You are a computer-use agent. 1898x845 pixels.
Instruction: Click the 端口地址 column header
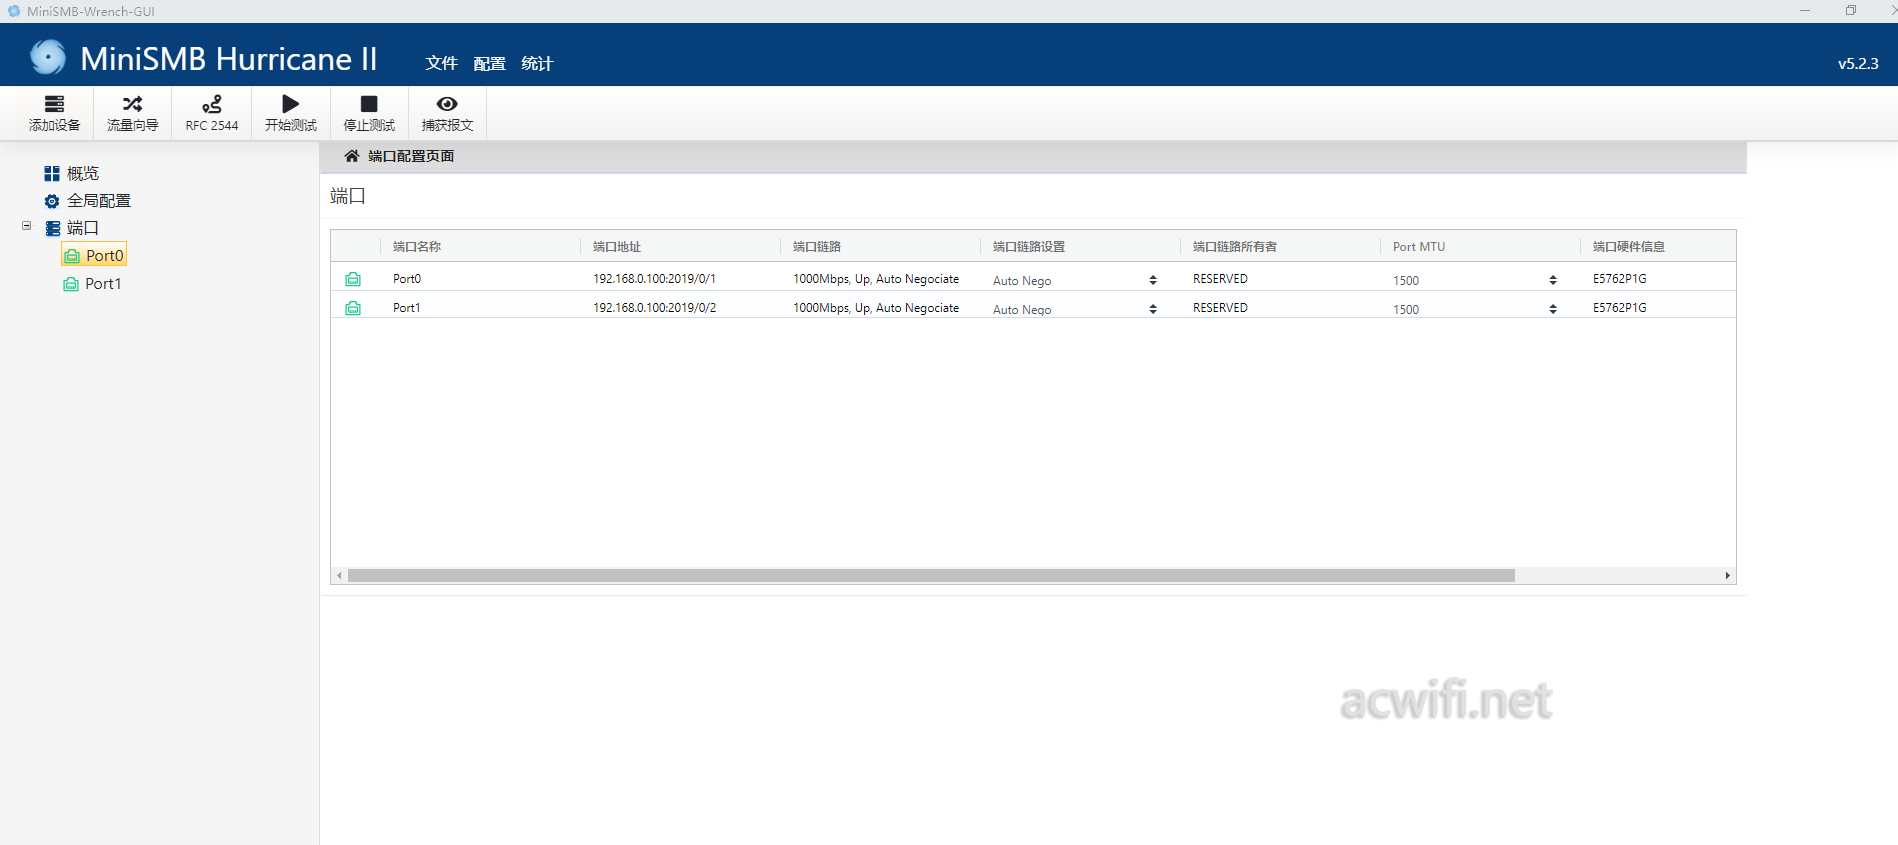(x=617, y=247)
